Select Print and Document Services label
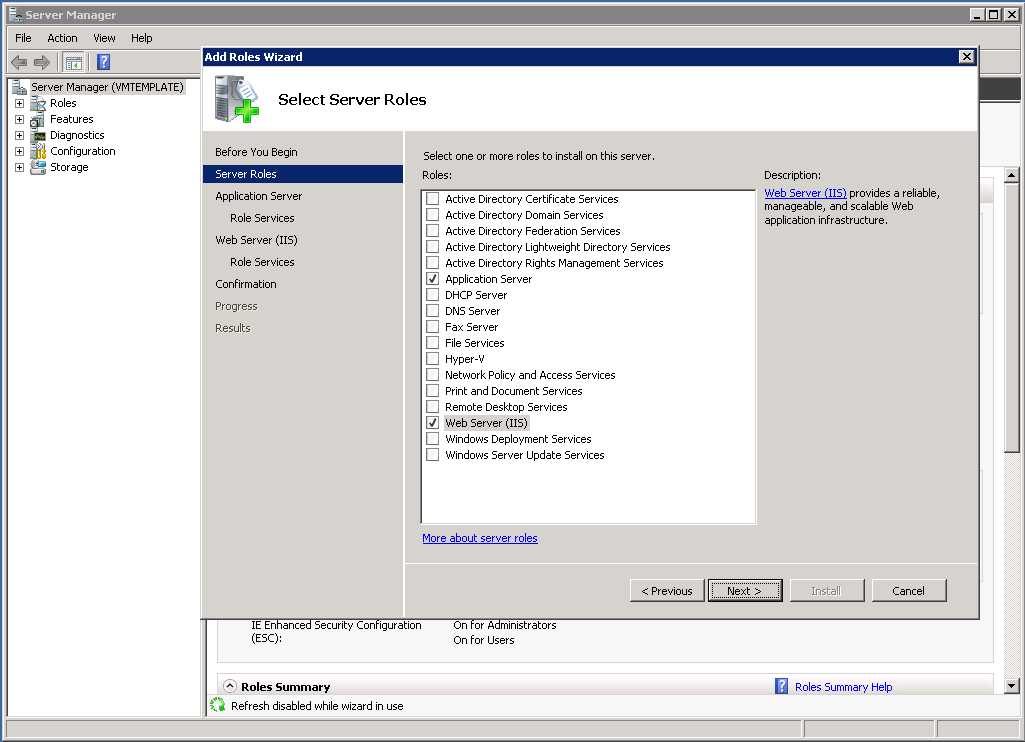 tap(514, 391)
